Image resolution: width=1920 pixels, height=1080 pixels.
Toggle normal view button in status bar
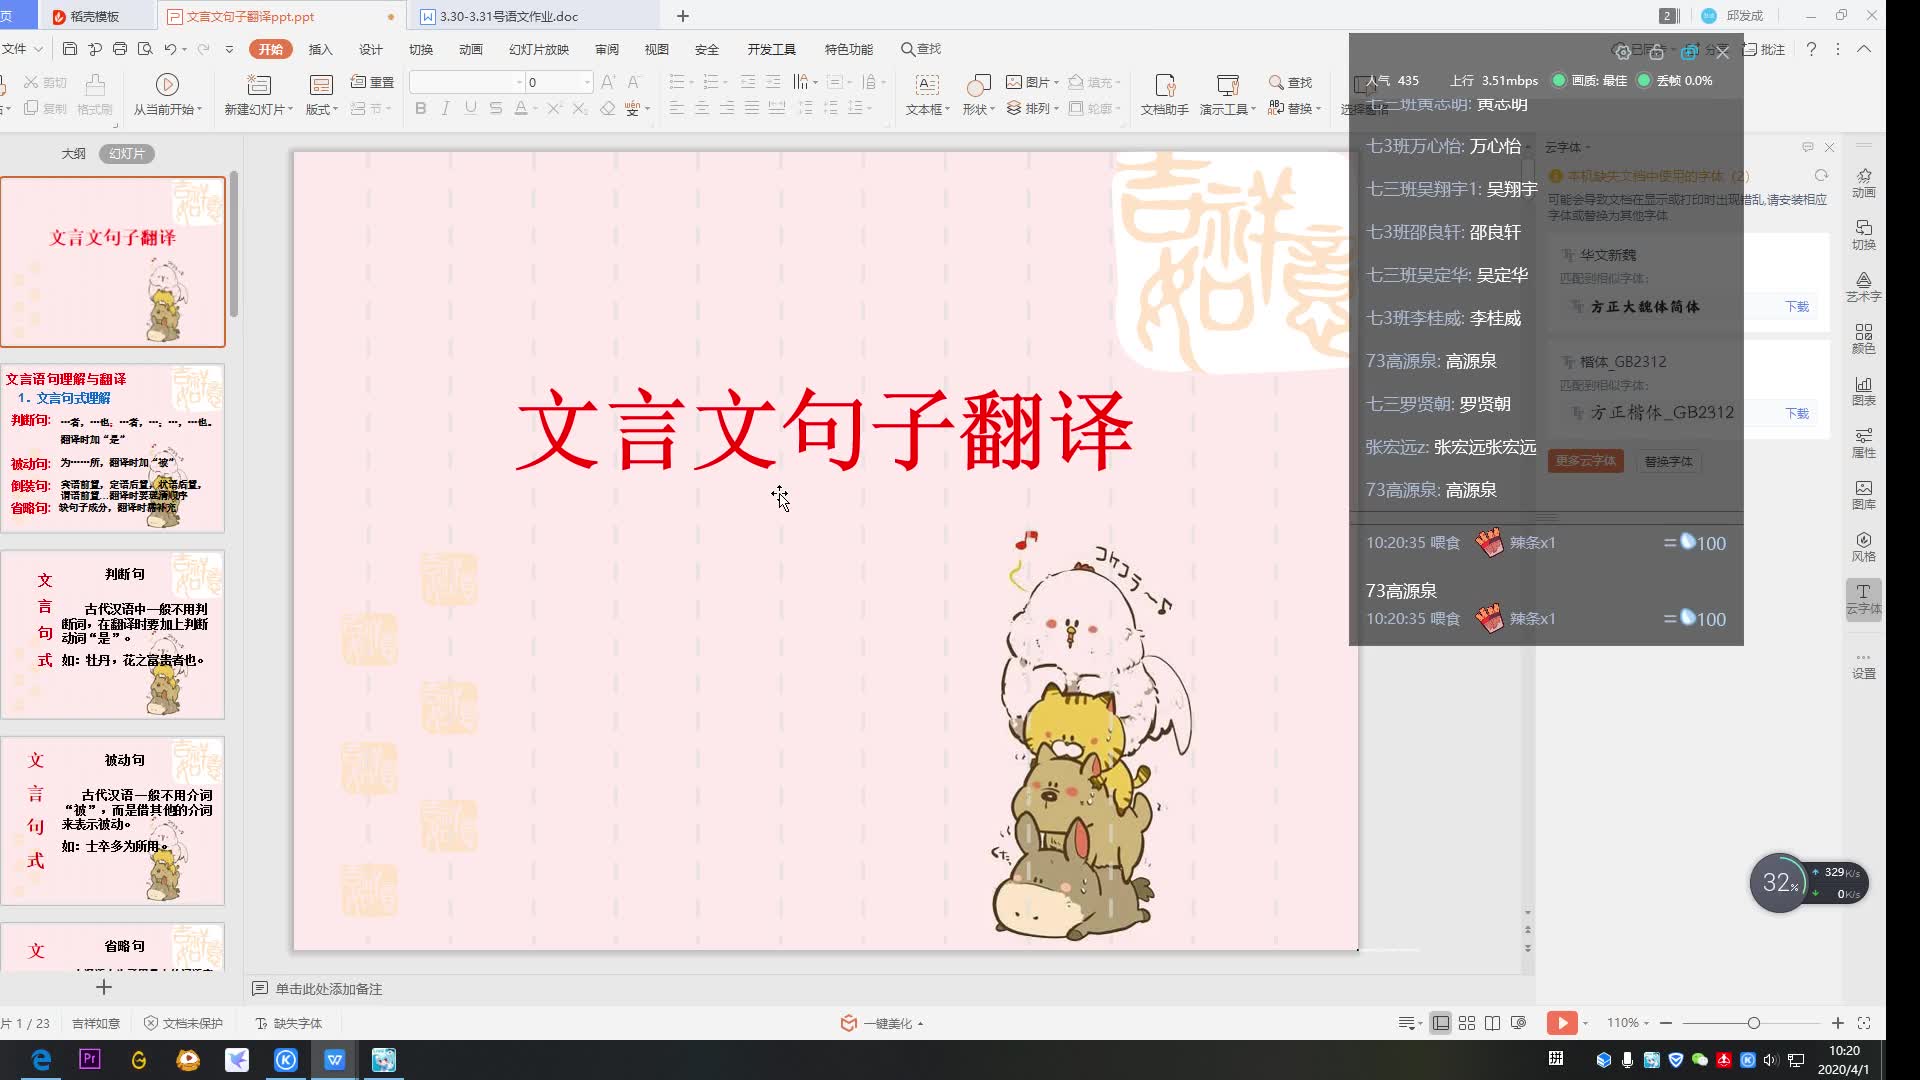[x=1441, y=1023]
